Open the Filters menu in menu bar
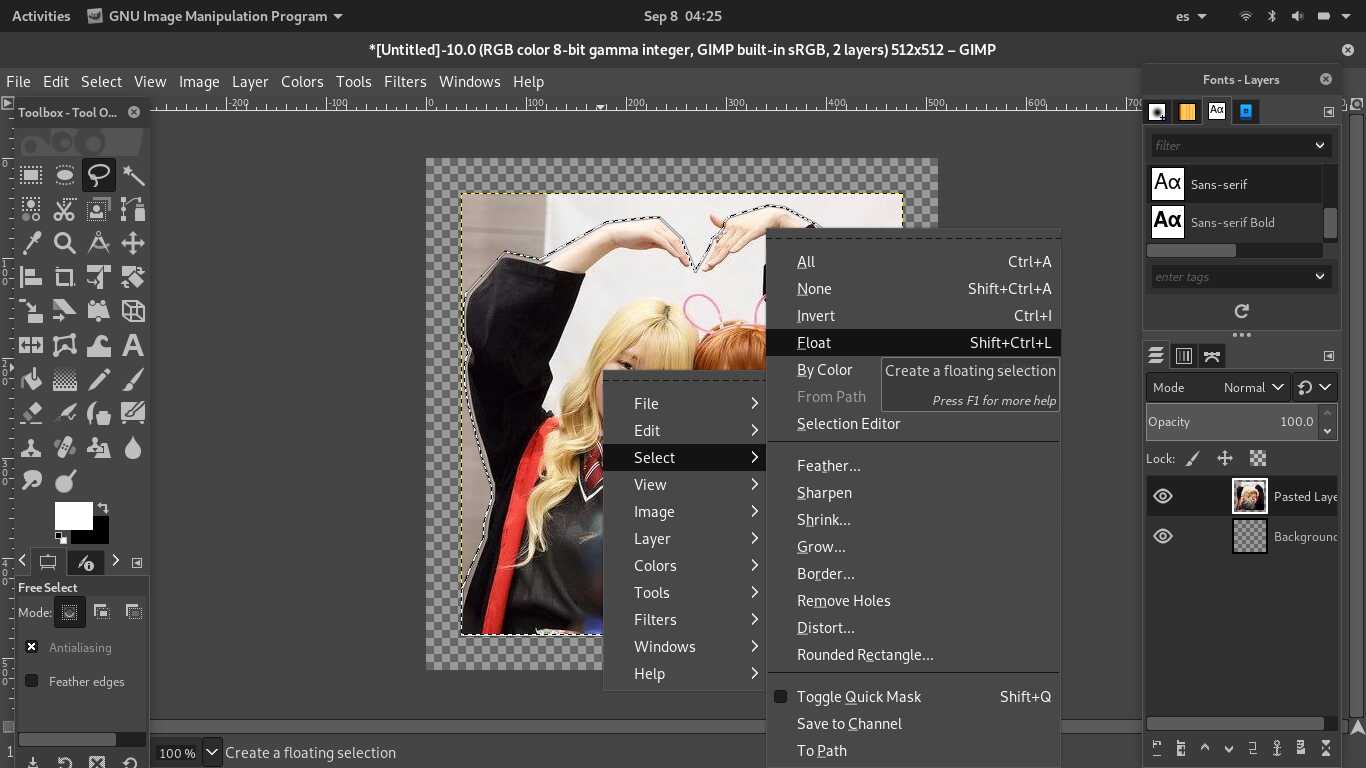The height and width of the screenshot is (768, 1366). coord(405,82)
